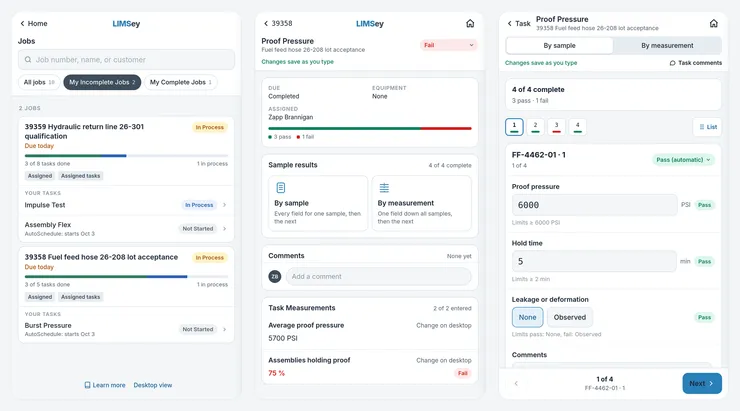Select the All jobs filter tab
Viewport: 740px width, 411px height.
click(x=39, y=82)
